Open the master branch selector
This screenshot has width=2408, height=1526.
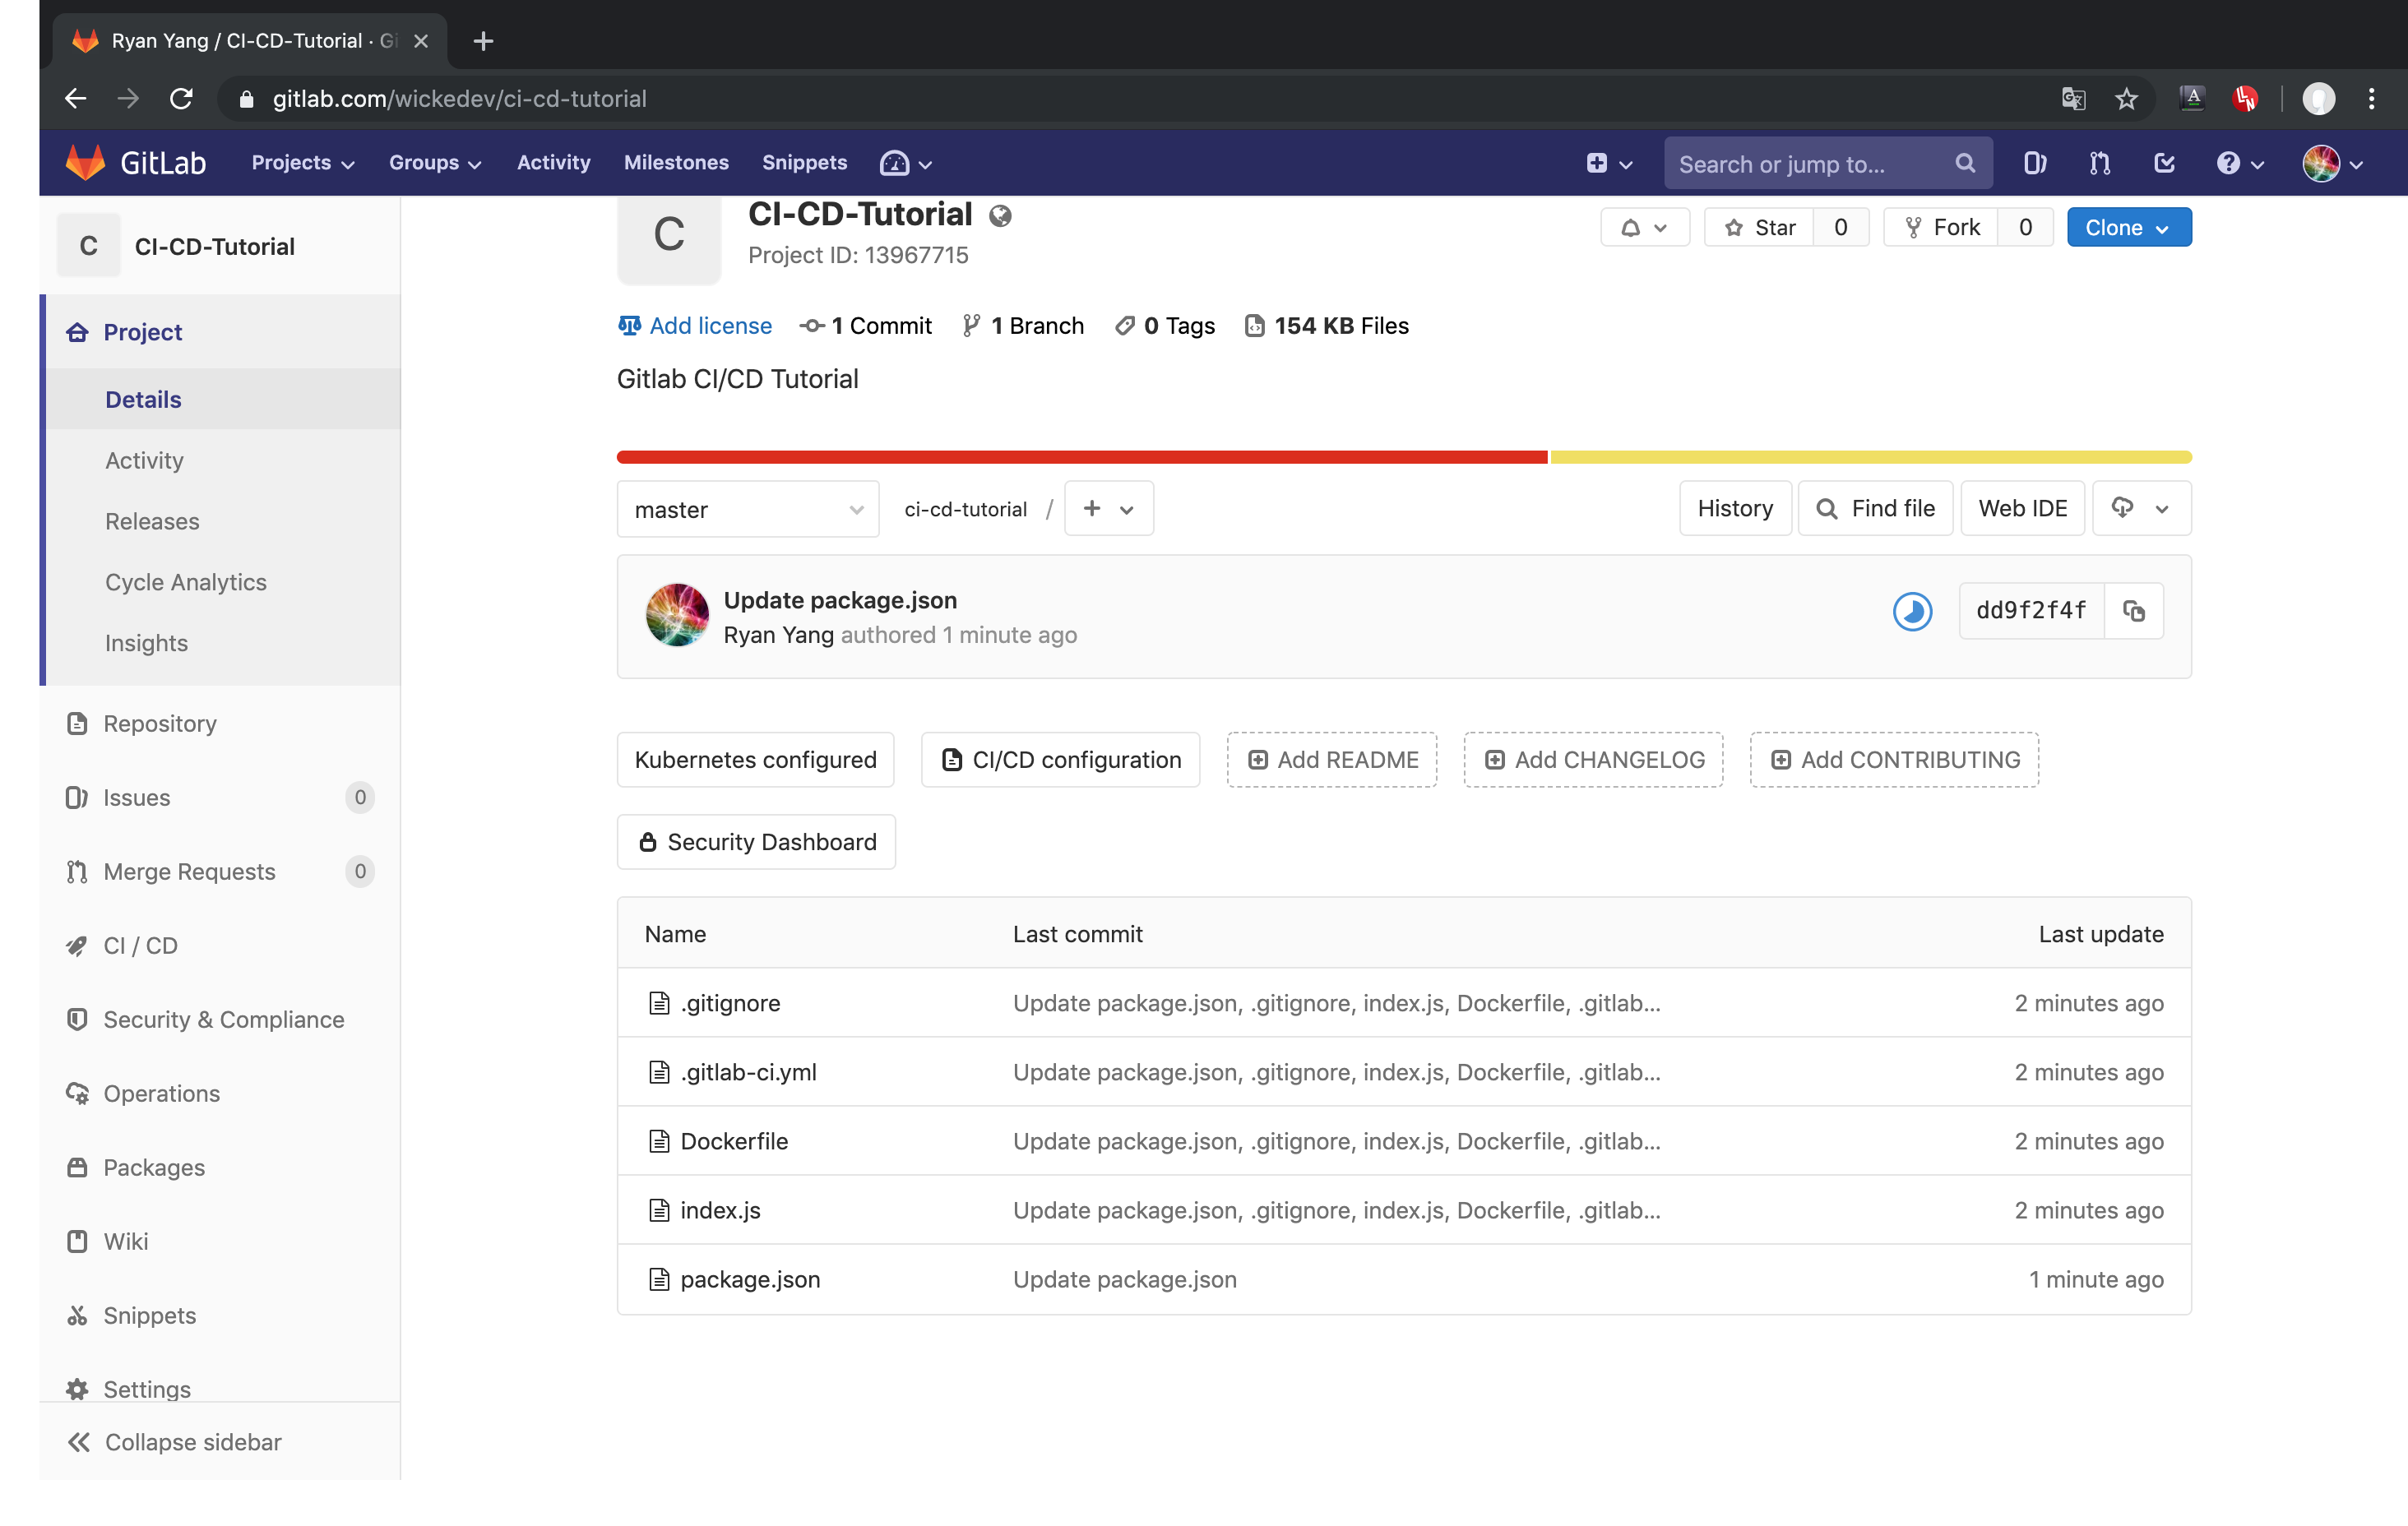(747, 508)
